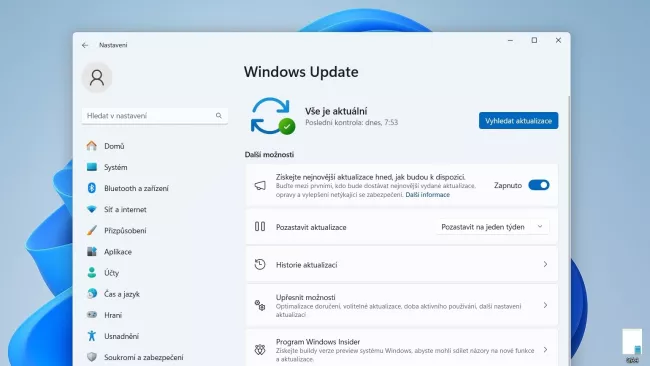The width and height of the screenshot is (650, 366).
Task: Open the Další informace link
Action: pos(427,195)
